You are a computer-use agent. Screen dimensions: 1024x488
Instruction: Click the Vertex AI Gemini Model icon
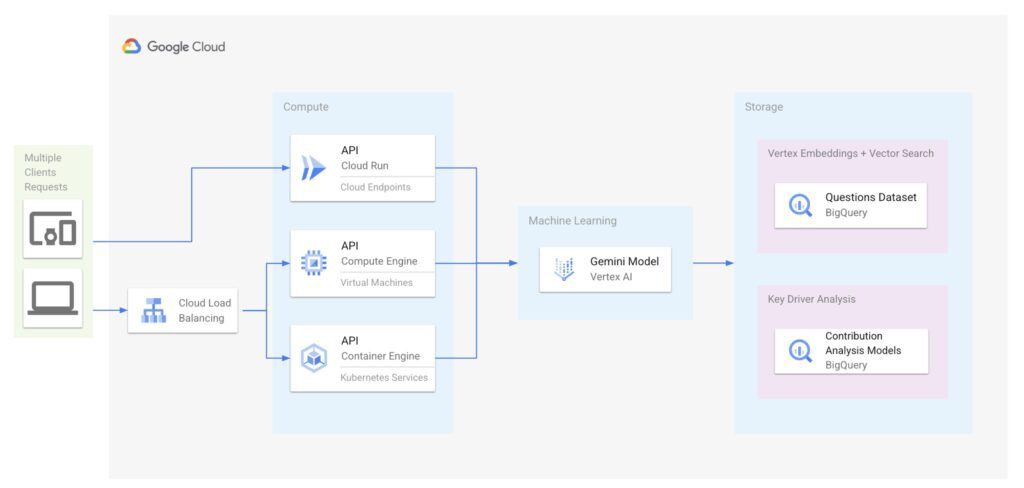pyautogui.click(x=565, y=269)
